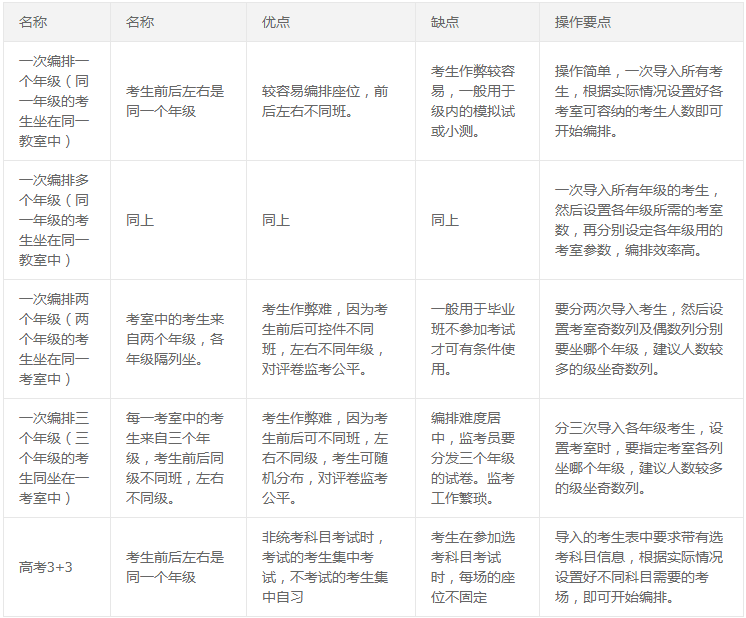The height and width of the screenshot is (618, 746).
Task: Click the 缺点 column header
Action: (445, 21)
